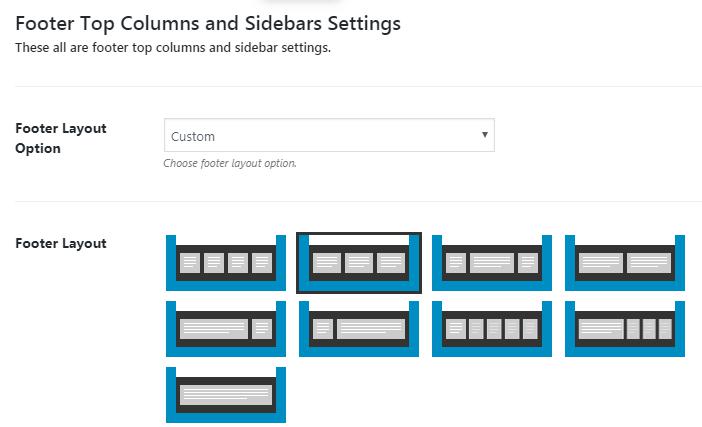Select the two equal columns footer layout
This screenshot has height=427, width=702.
click(x=625, y=263)
